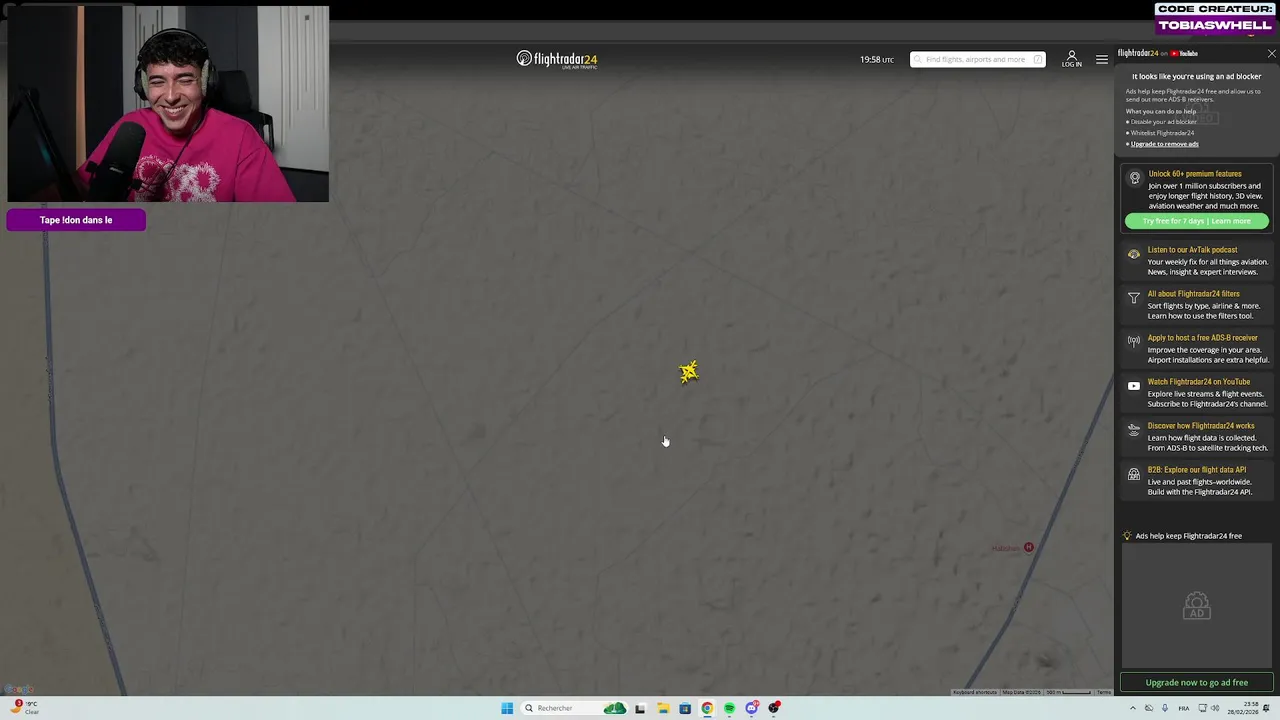This screenshot has width=1280, height=720.
Task: Click the AvTalk podcast icon
Action: pyautogui.click(x=1133, y=254)
